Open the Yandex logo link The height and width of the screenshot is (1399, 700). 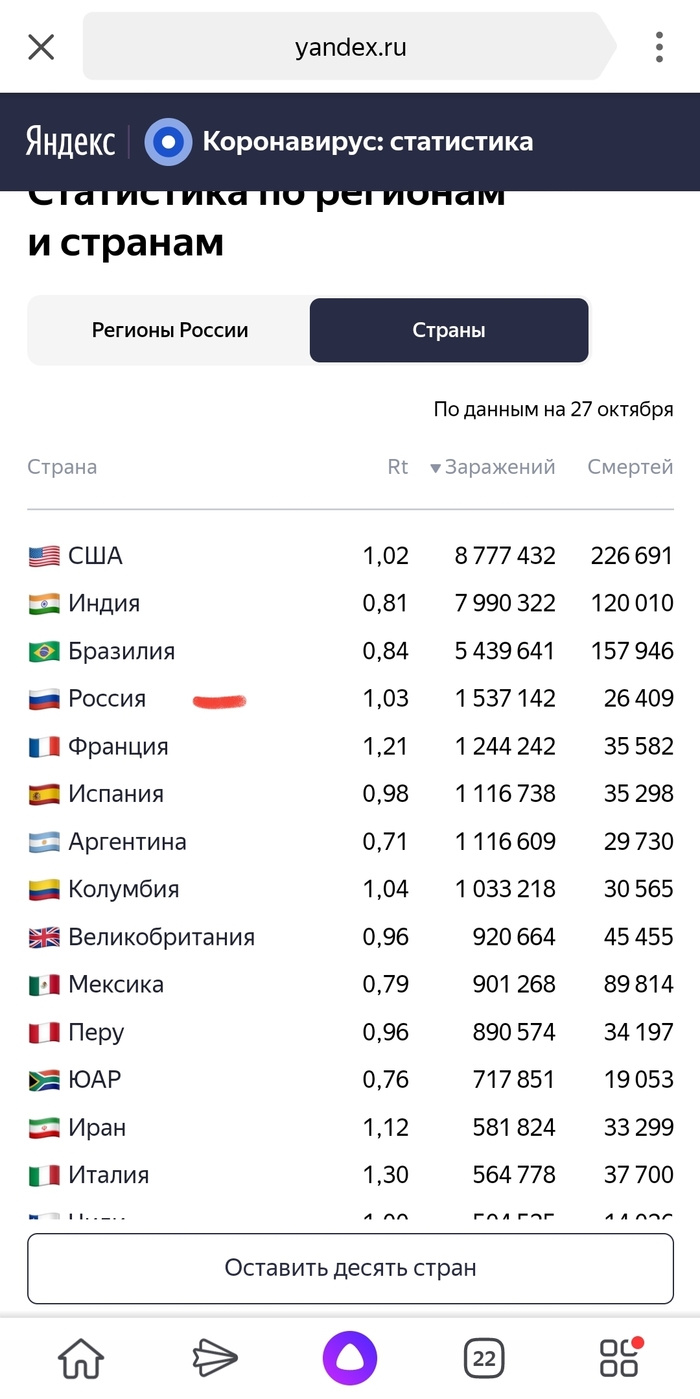pyautogui.click(x=70, y=142)
